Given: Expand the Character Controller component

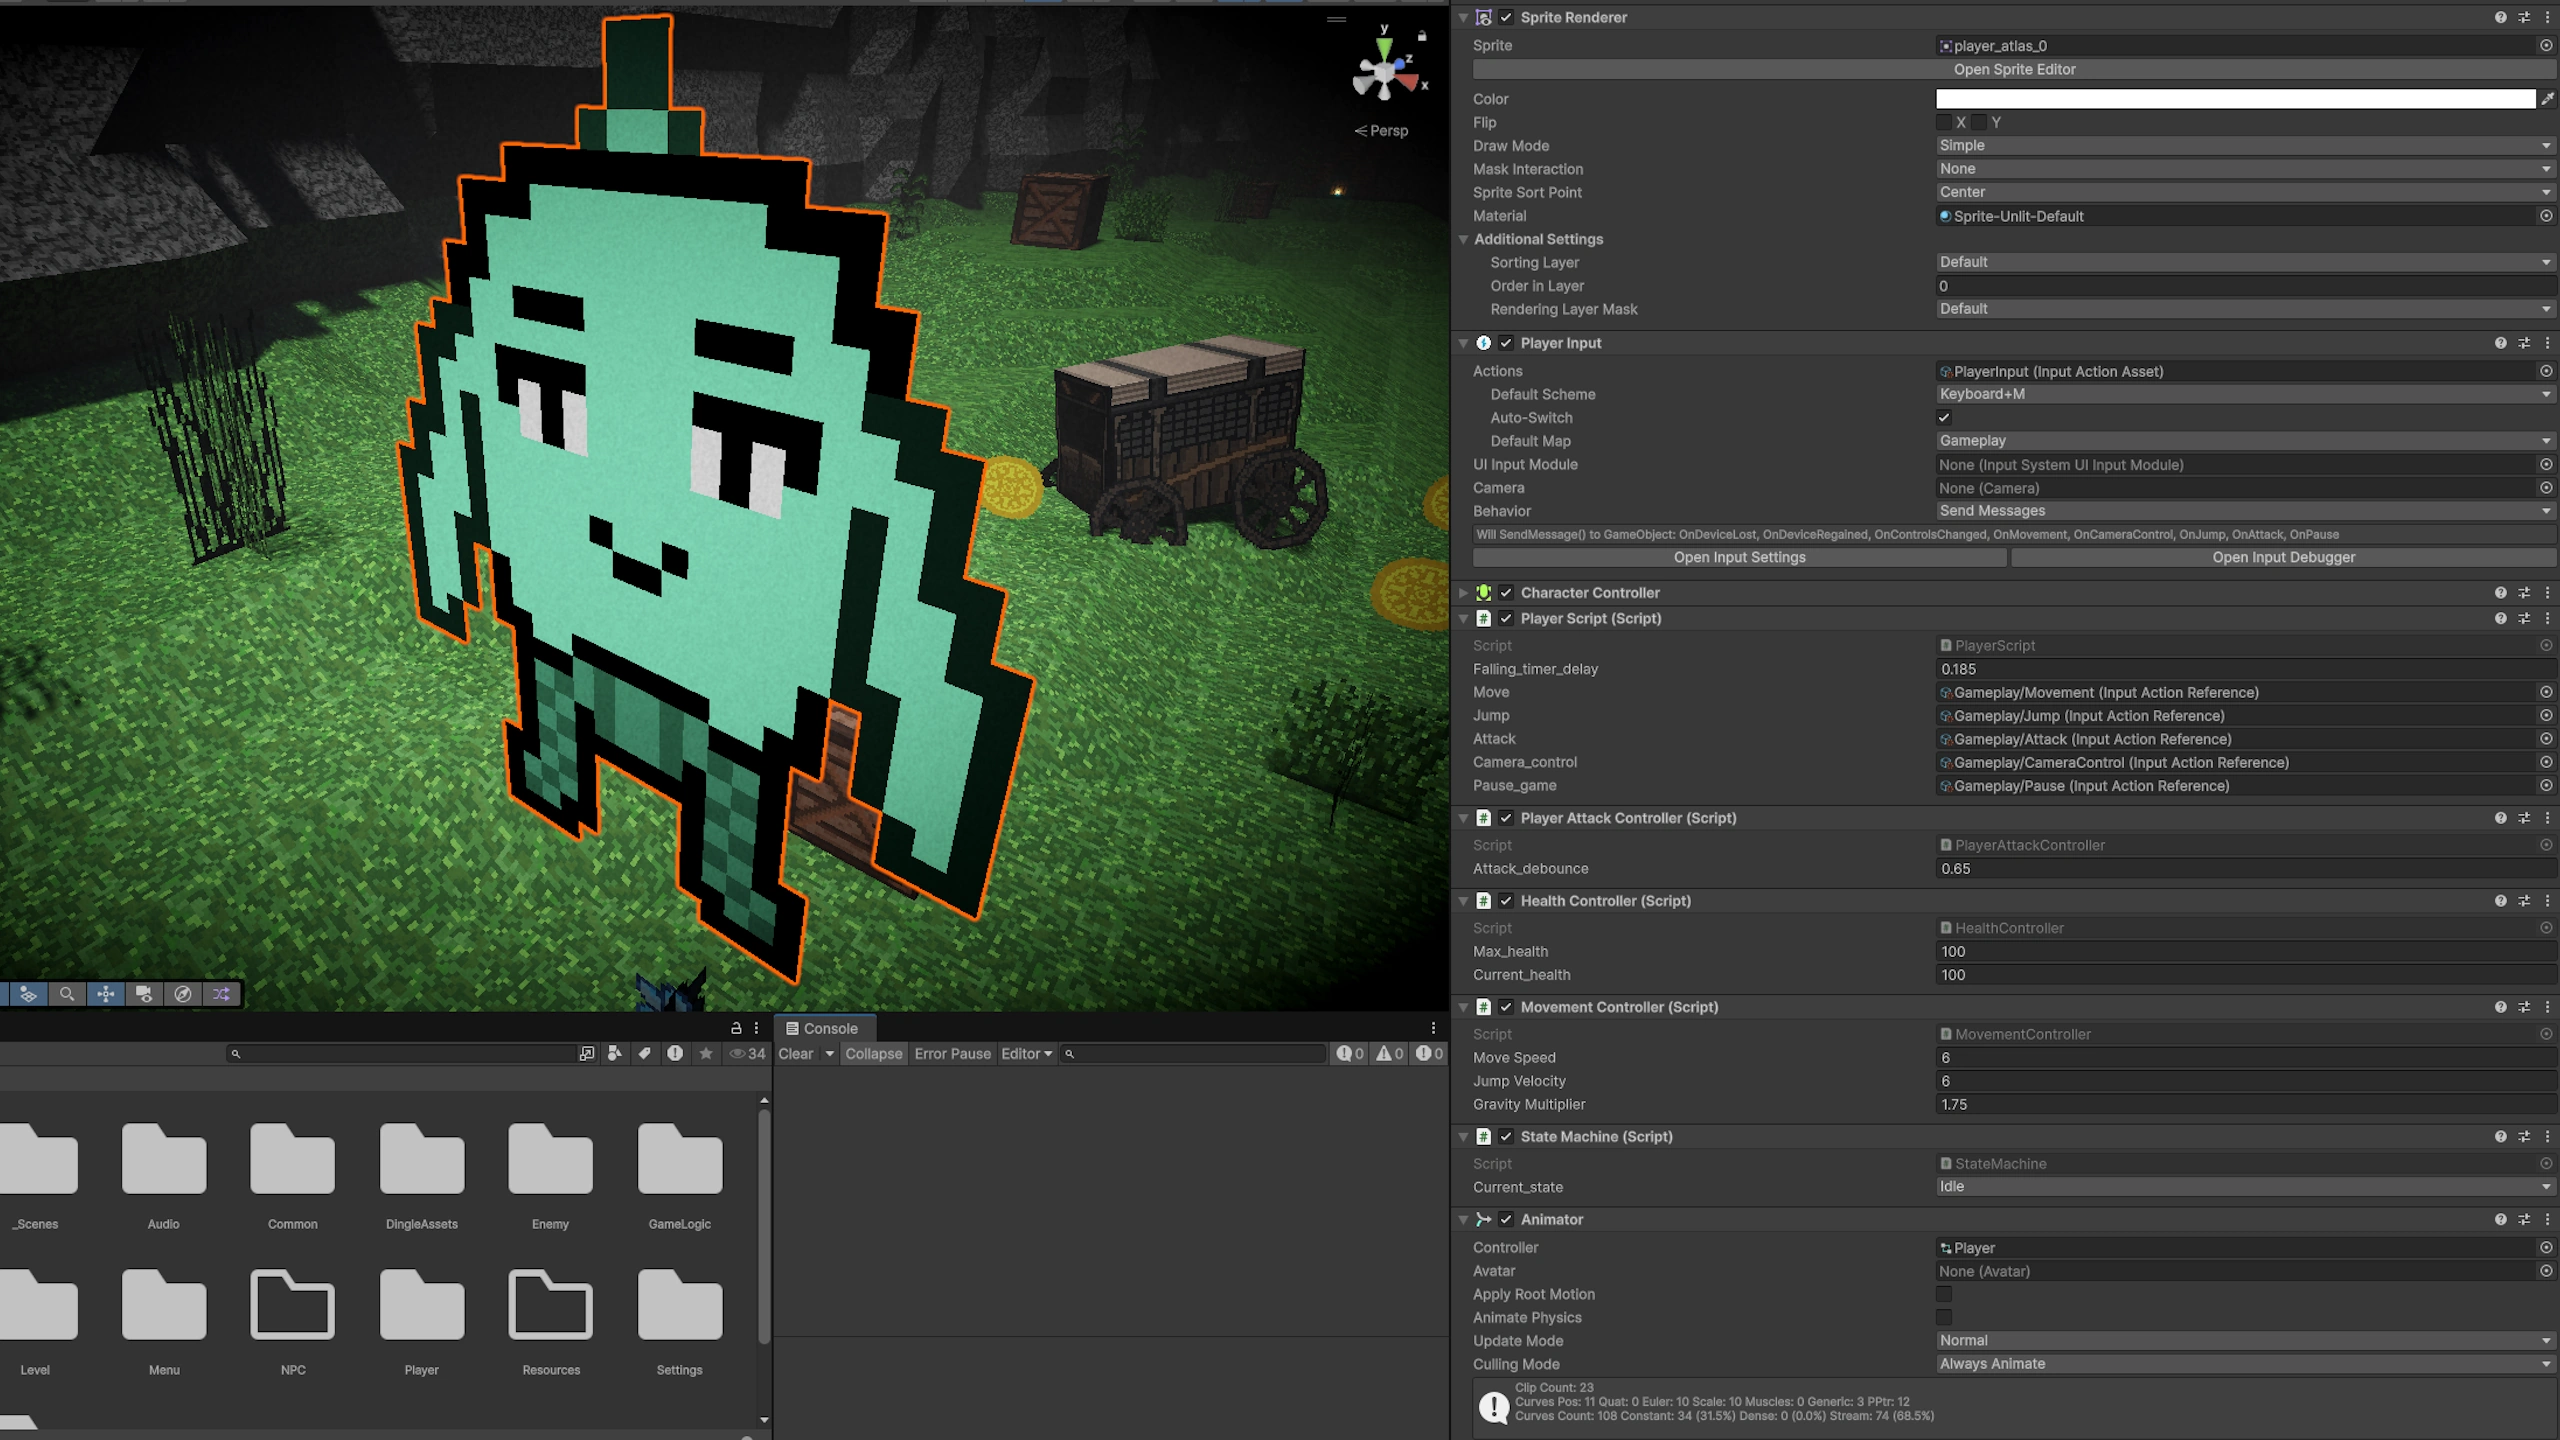Looking at the screenshot, I should pos(1463,593).
